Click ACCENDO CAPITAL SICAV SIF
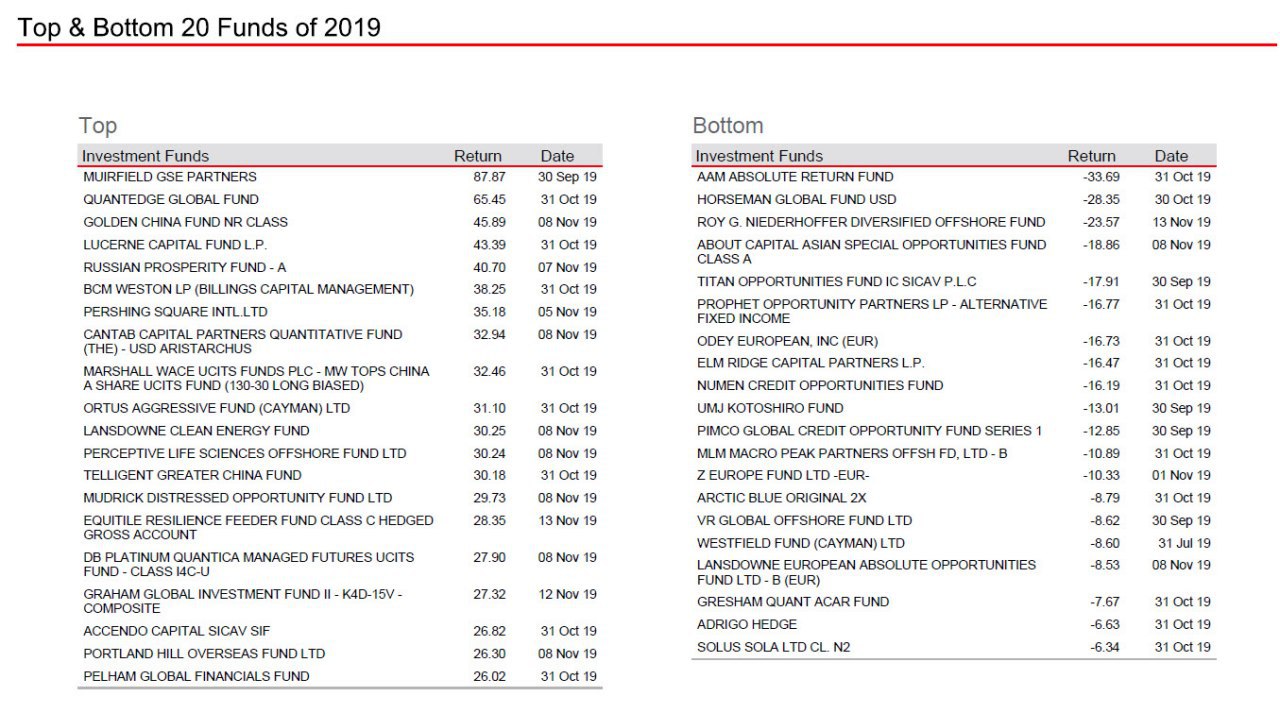This screenshot has height=713, width=1280. pos(177,631)
